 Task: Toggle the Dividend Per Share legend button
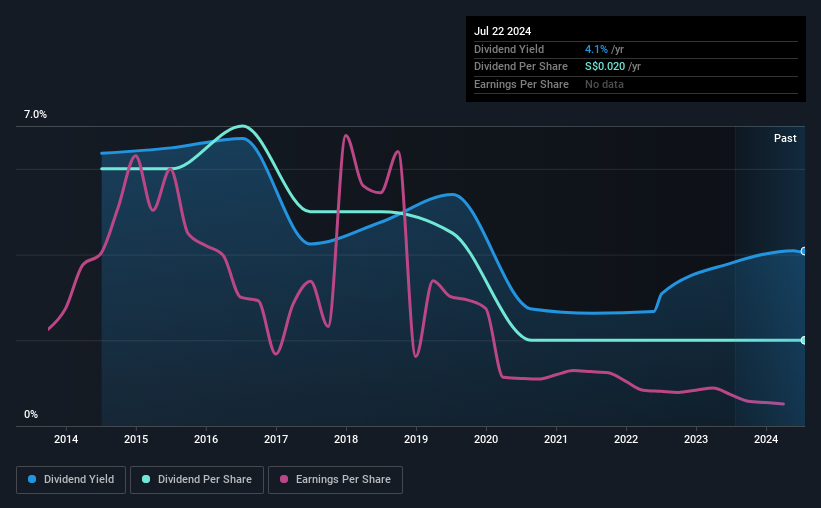(197, 480)
